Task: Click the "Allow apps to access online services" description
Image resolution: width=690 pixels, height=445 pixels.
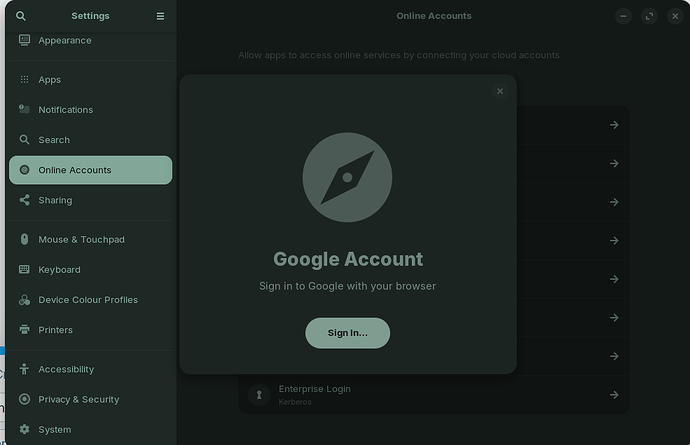Action: (x=399, y=55)
